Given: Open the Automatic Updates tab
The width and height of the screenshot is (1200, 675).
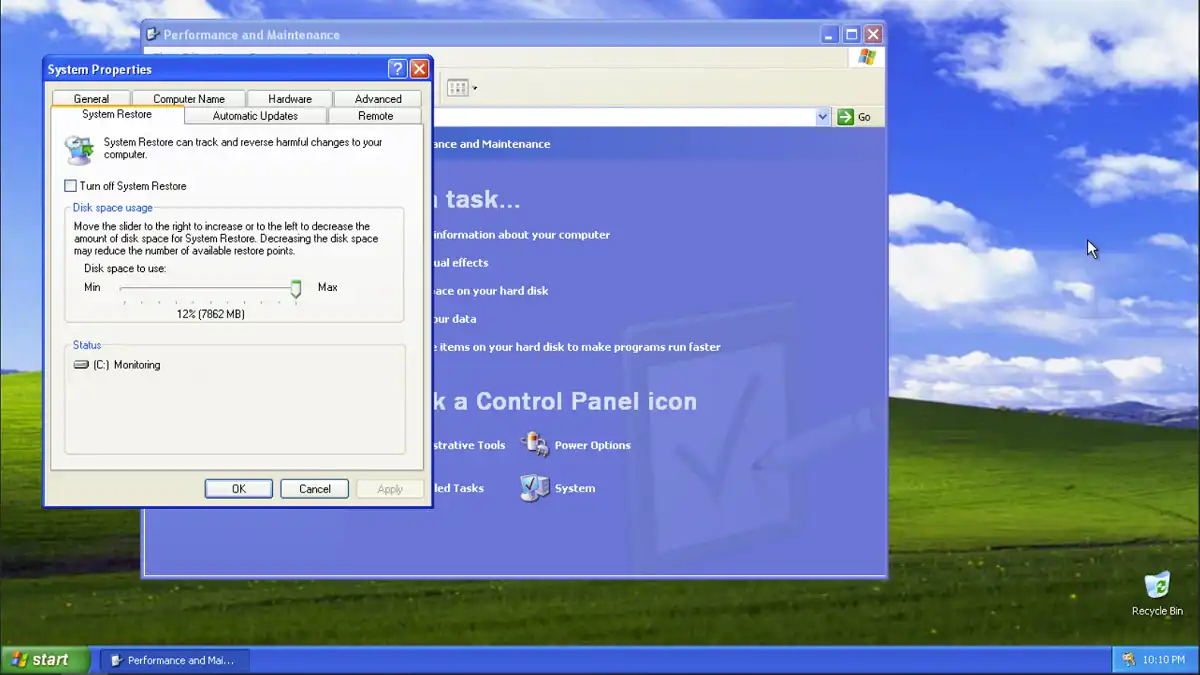Looking at the screenshot, I should coord(255,116).
